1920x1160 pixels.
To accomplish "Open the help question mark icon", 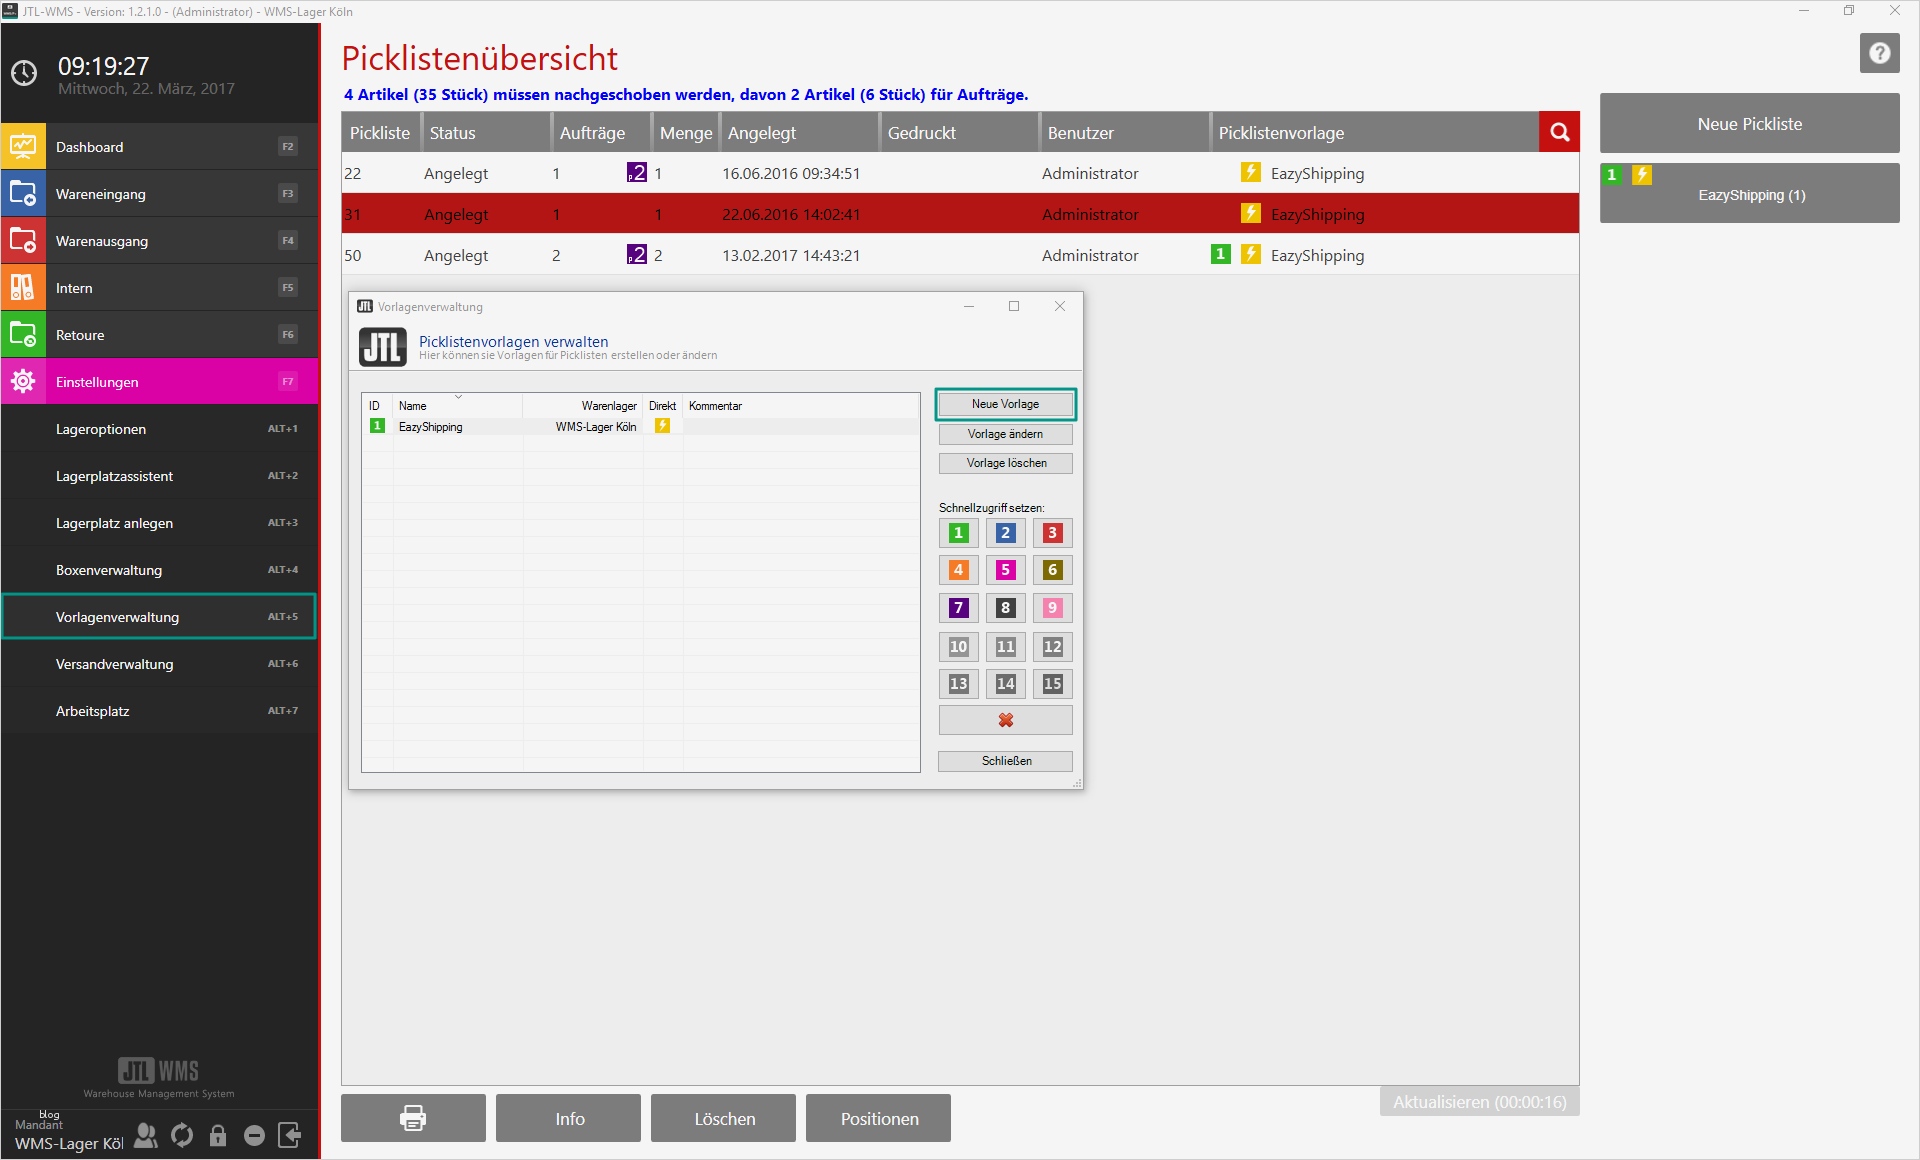I will (1879, 53).
